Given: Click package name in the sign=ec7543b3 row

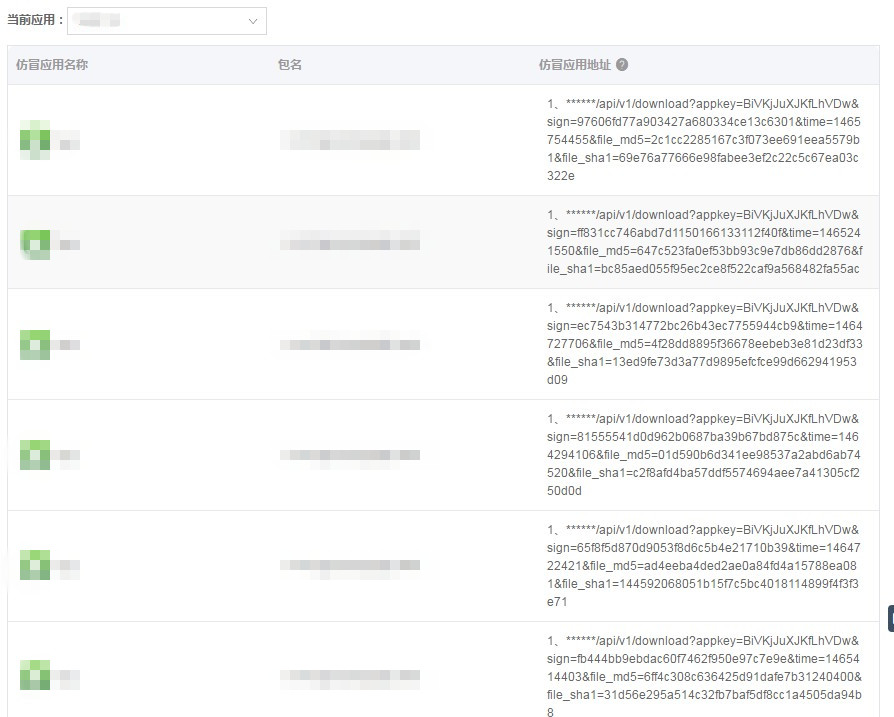Looking at the screenshot, I should pyautogui.click(x=349, y=344).
